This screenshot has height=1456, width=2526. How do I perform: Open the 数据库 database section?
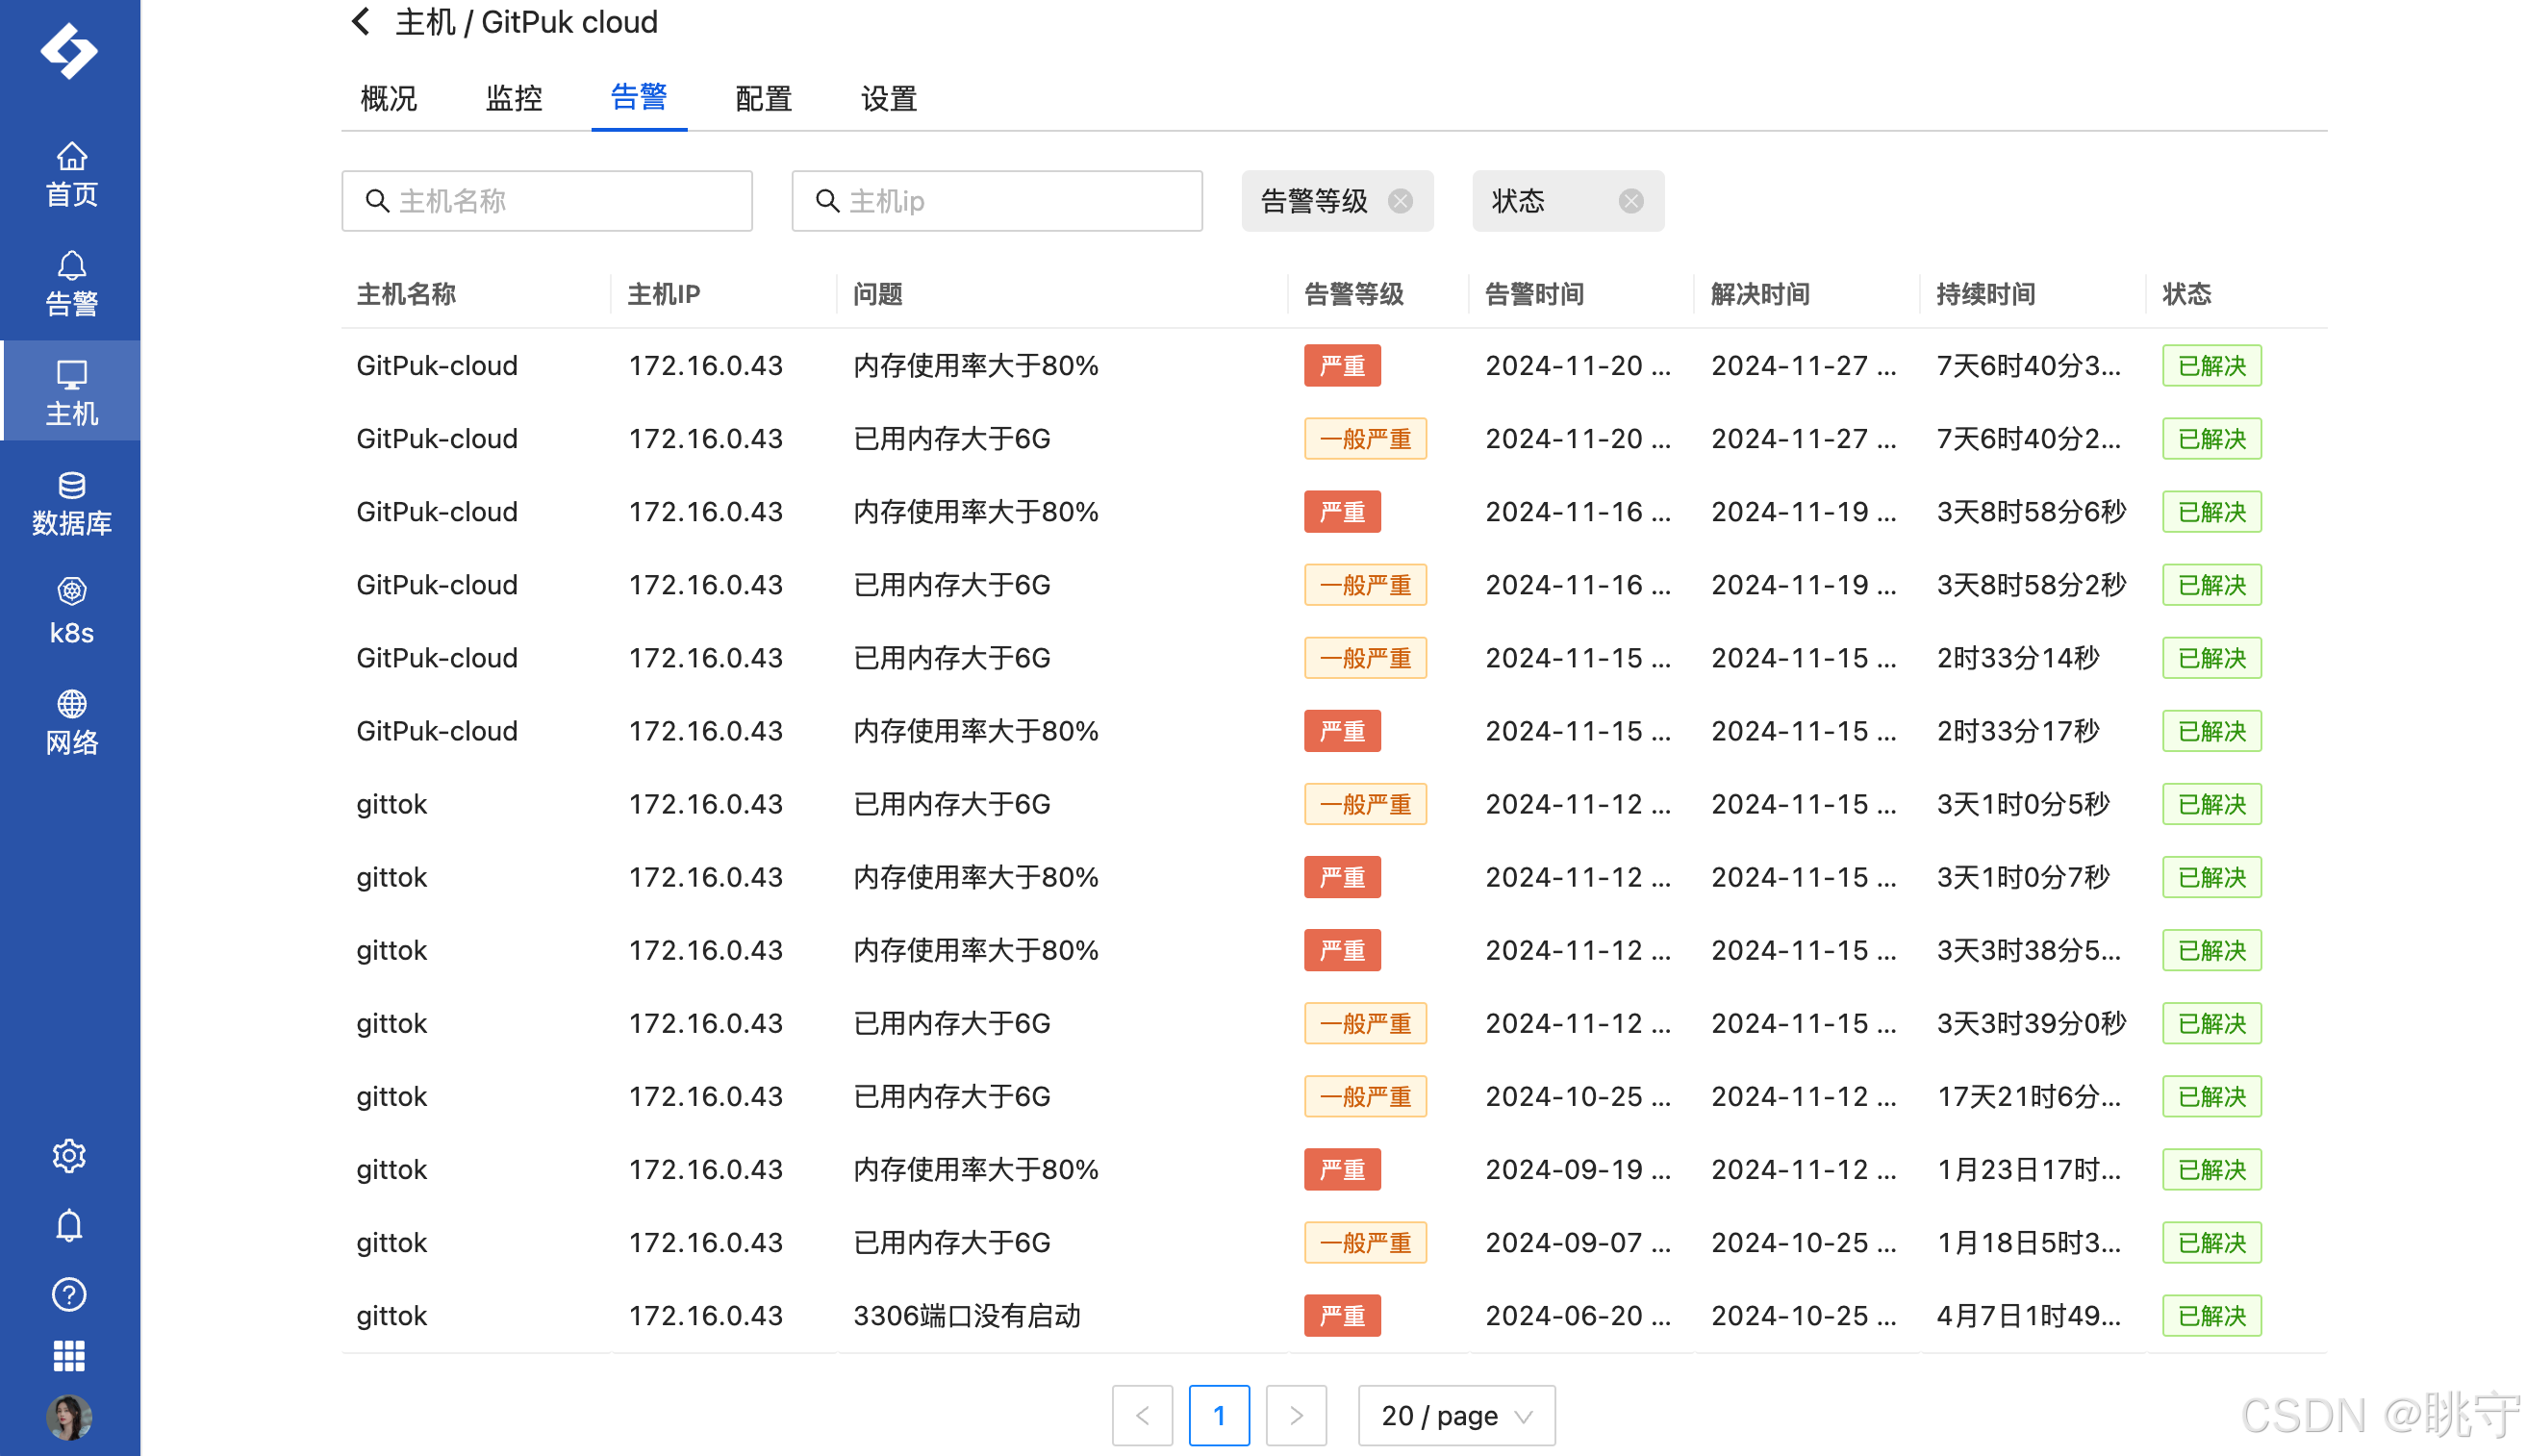coord(71,504)
